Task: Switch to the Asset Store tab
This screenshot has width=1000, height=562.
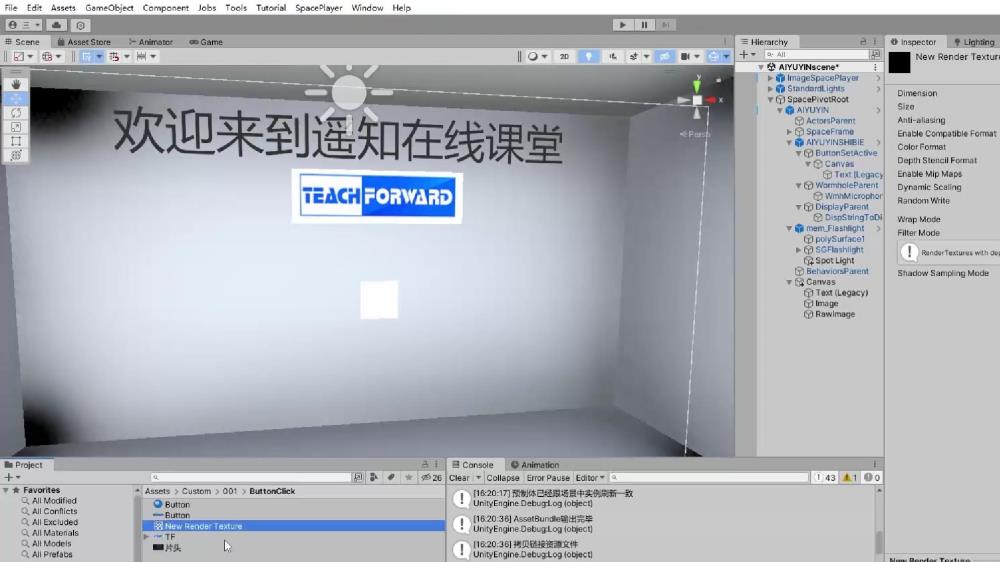Action: [x=84, y=41]
